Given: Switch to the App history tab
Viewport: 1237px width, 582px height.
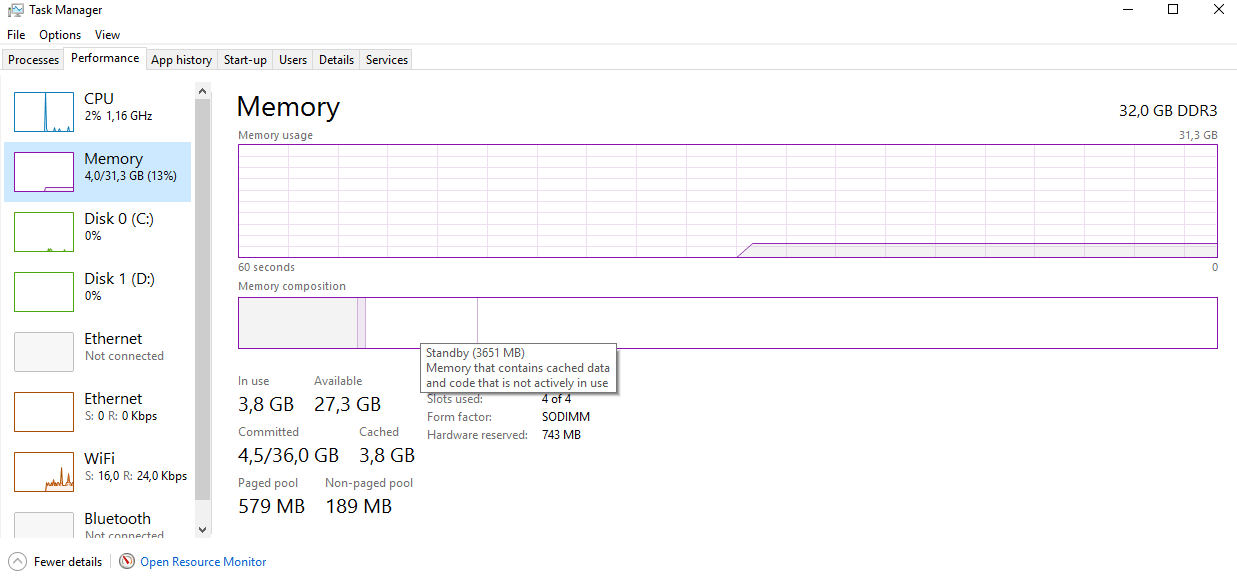Looking at the screenshot, I should pos(181,60).
